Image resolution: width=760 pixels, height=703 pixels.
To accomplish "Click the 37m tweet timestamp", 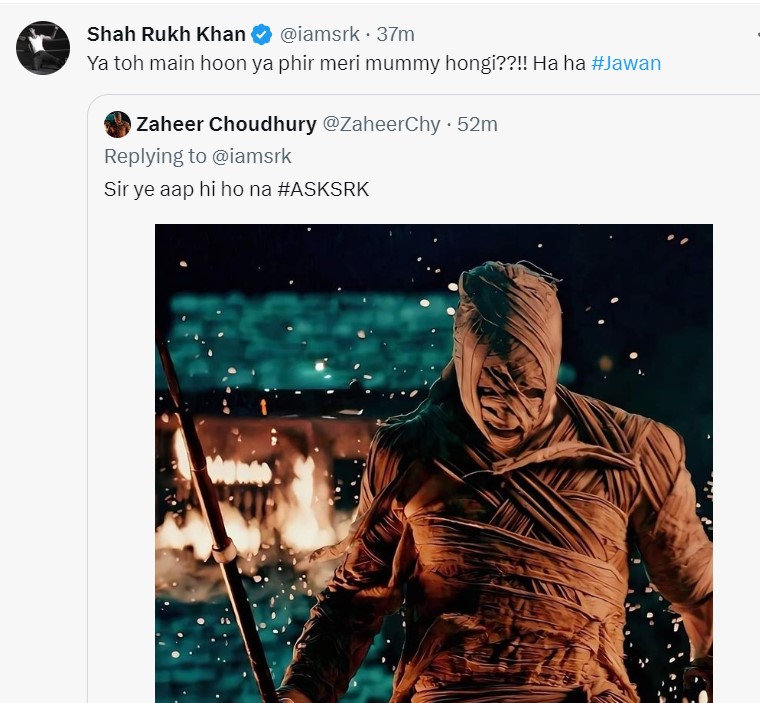I will click(395, 35).
